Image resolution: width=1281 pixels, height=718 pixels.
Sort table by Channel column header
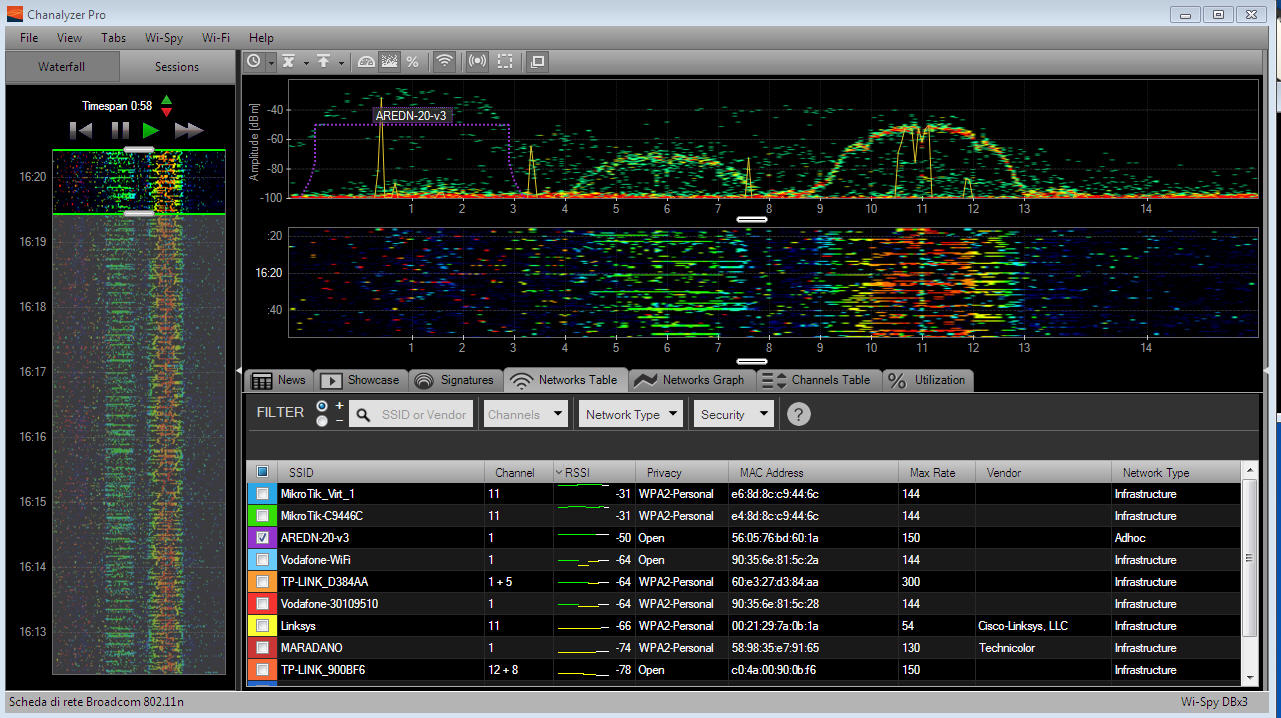[x=518, y=472]
